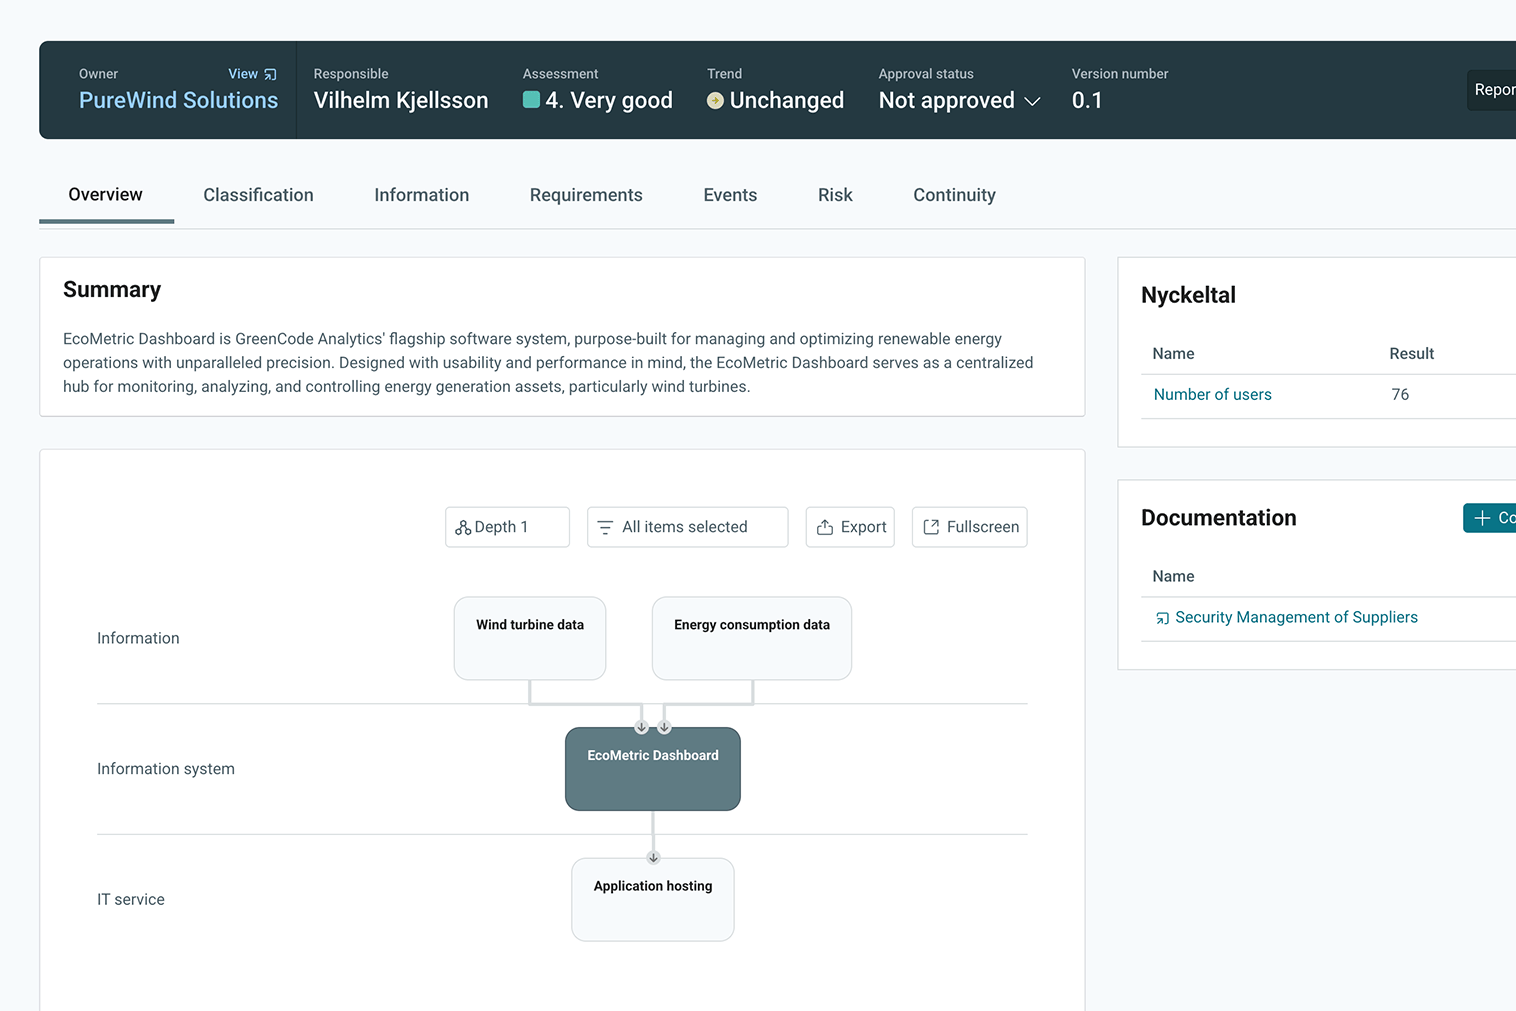Click the Depth hierarchy icon

(x=463, y=527)
